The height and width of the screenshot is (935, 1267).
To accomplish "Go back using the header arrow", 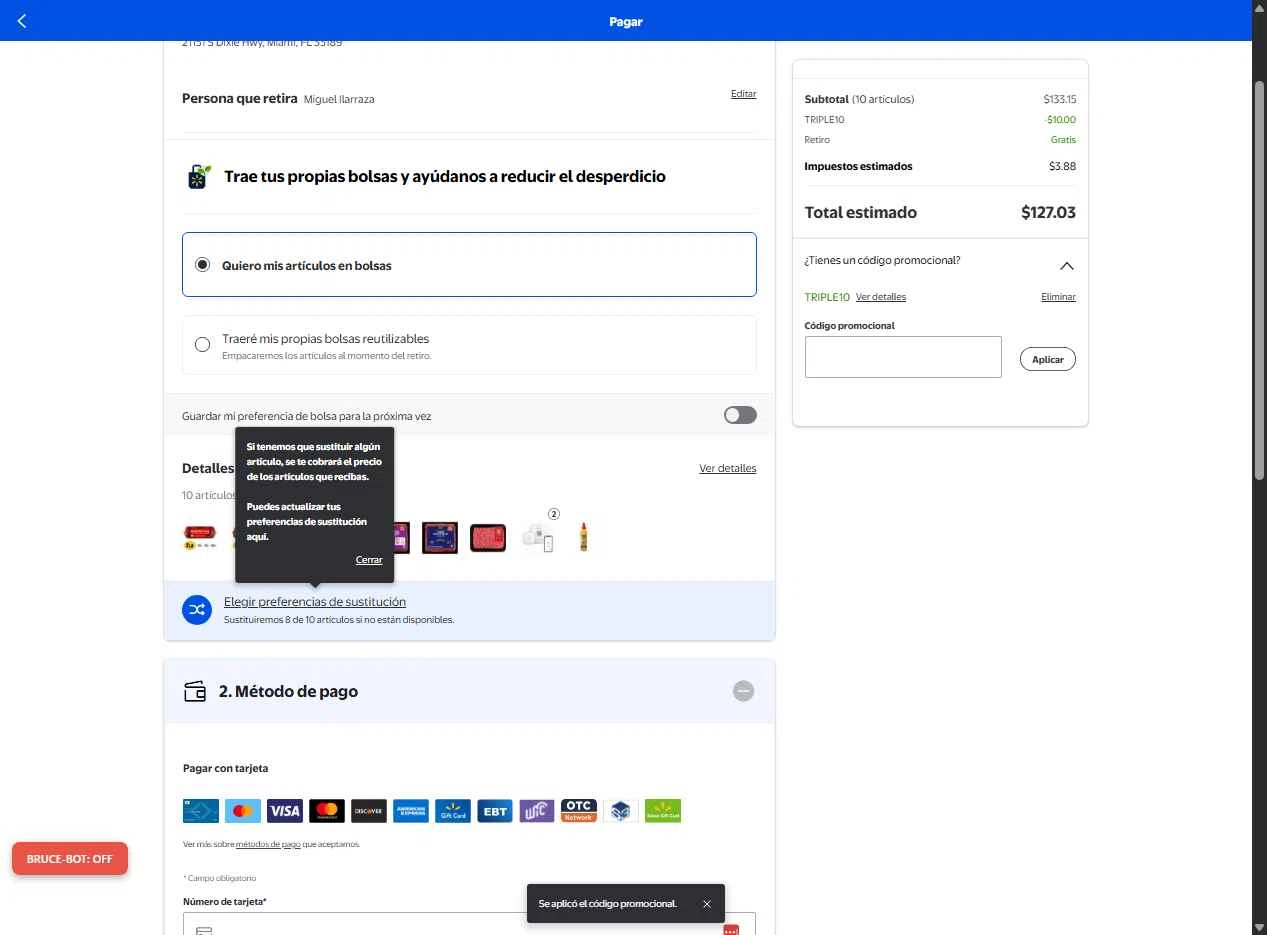I will click(22, 21).
